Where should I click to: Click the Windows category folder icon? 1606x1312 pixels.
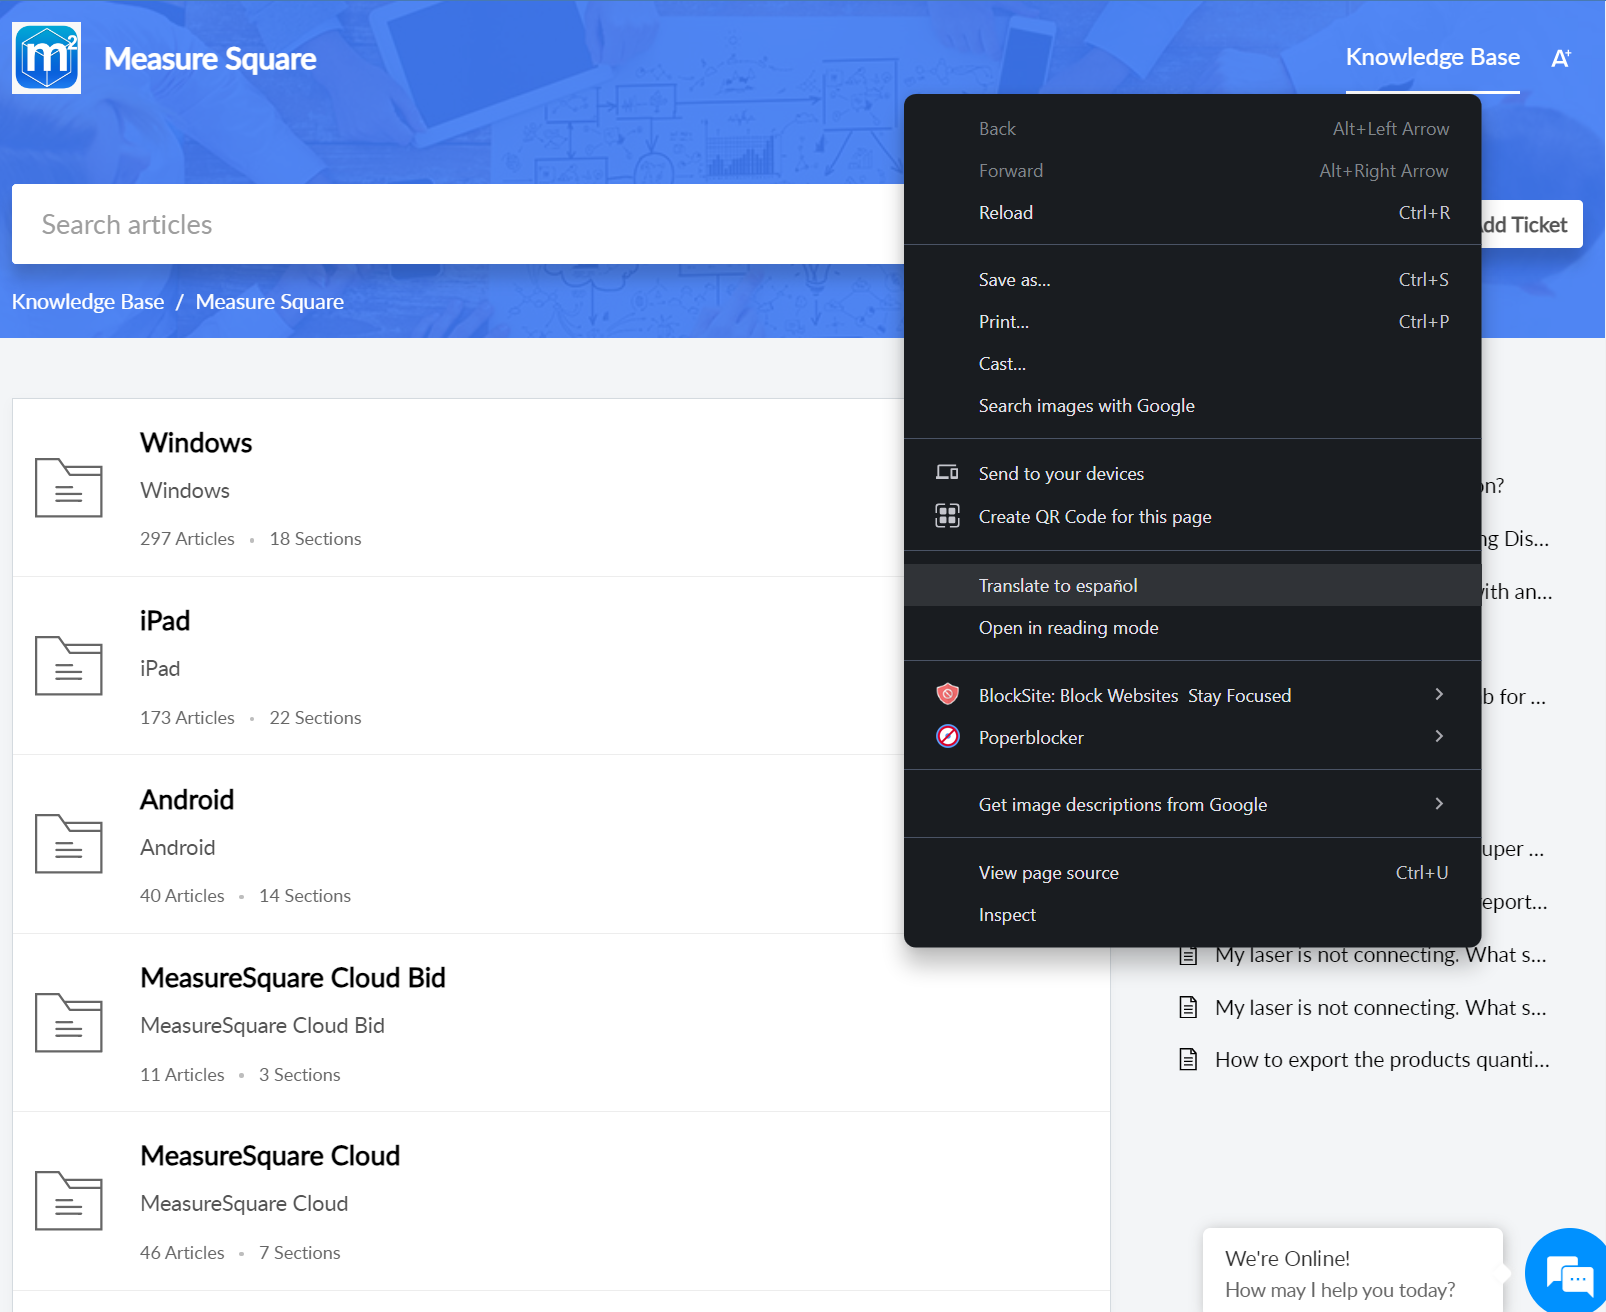[69, 488]
